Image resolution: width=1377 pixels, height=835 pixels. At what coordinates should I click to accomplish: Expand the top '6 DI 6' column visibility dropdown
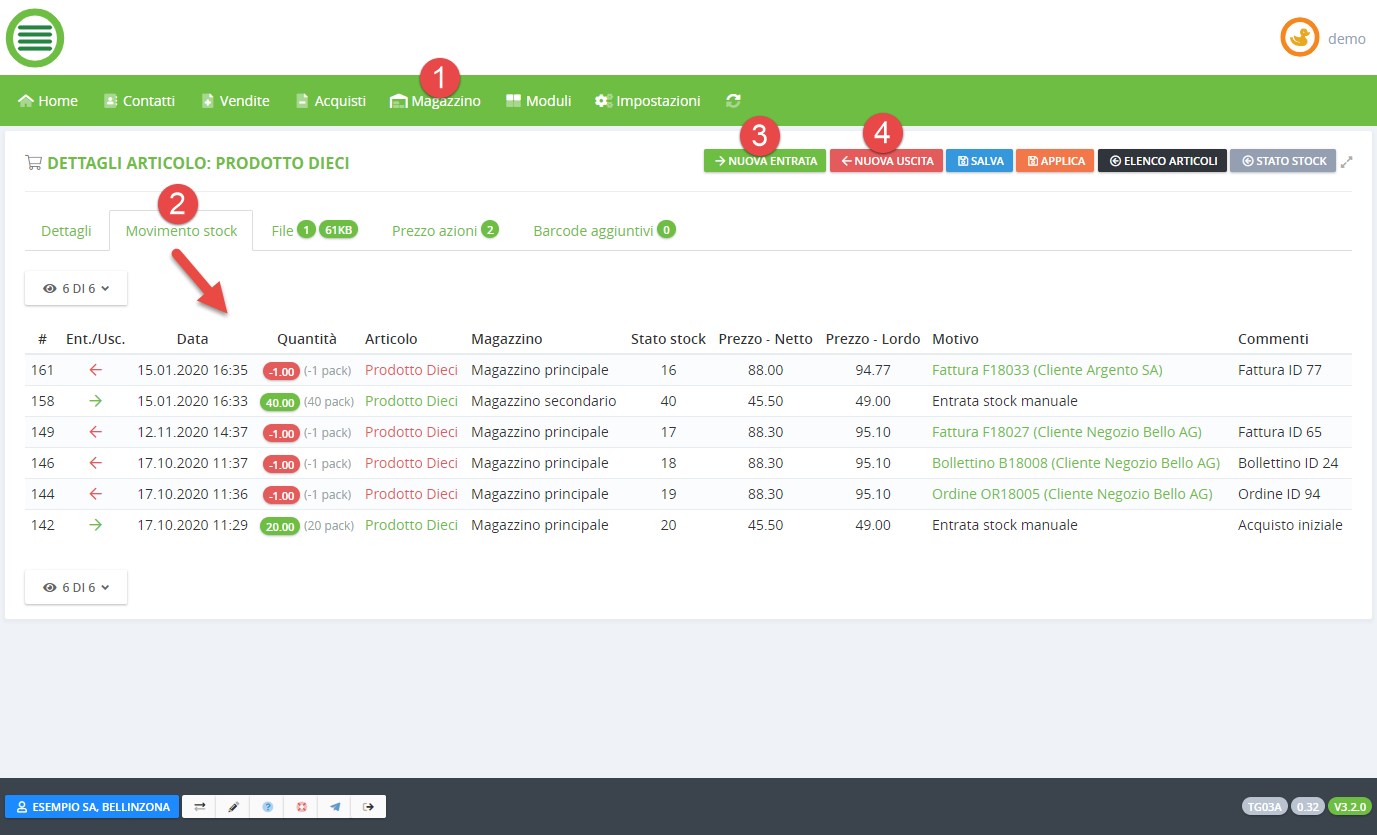76,288
